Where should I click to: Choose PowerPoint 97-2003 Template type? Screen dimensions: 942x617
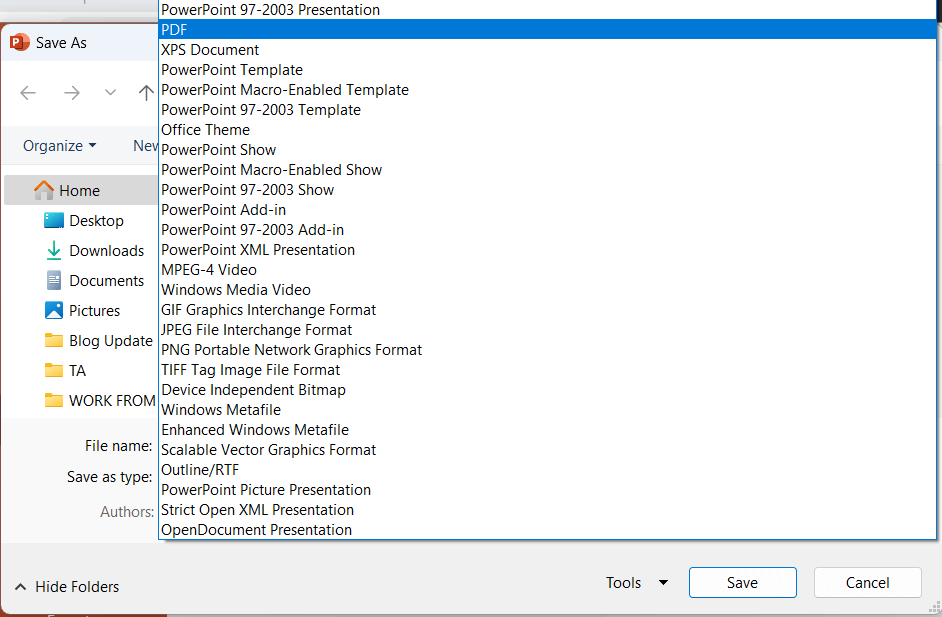pos(547,109)
